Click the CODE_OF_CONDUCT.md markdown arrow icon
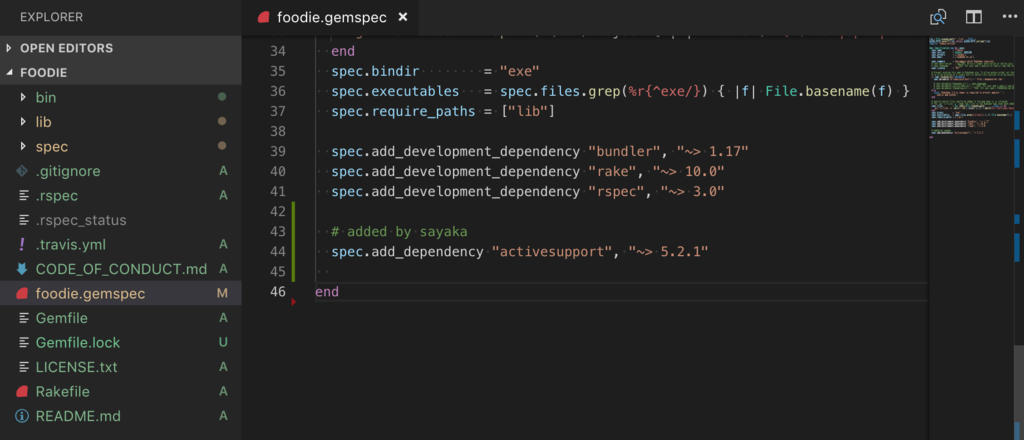Screen dimensions: 1024x440 click(23, 269)
